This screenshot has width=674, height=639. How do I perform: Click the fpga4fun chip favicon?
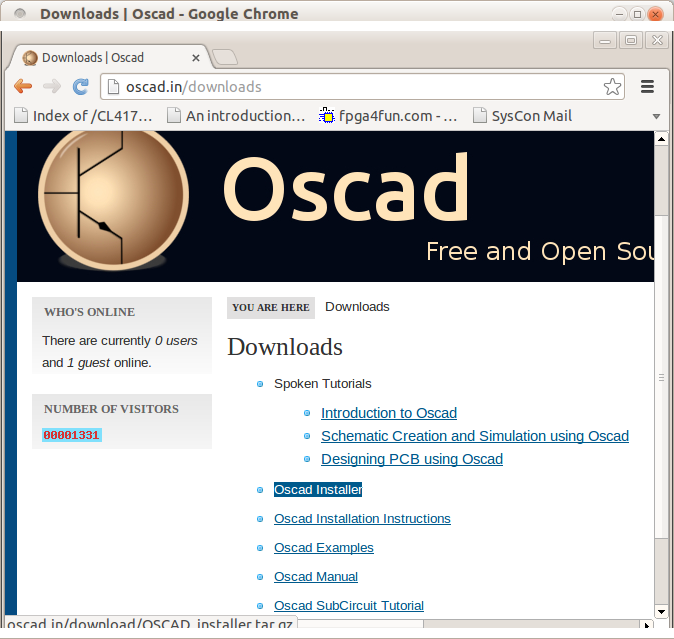click(x=327, y=116)
